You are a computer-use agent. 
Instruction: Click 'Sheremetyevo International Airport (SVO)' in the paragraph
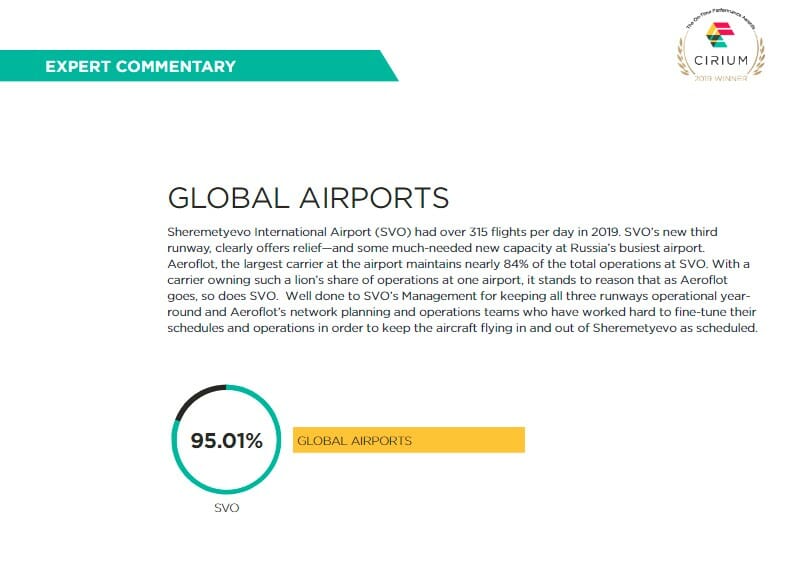click(x=289, y=232)
